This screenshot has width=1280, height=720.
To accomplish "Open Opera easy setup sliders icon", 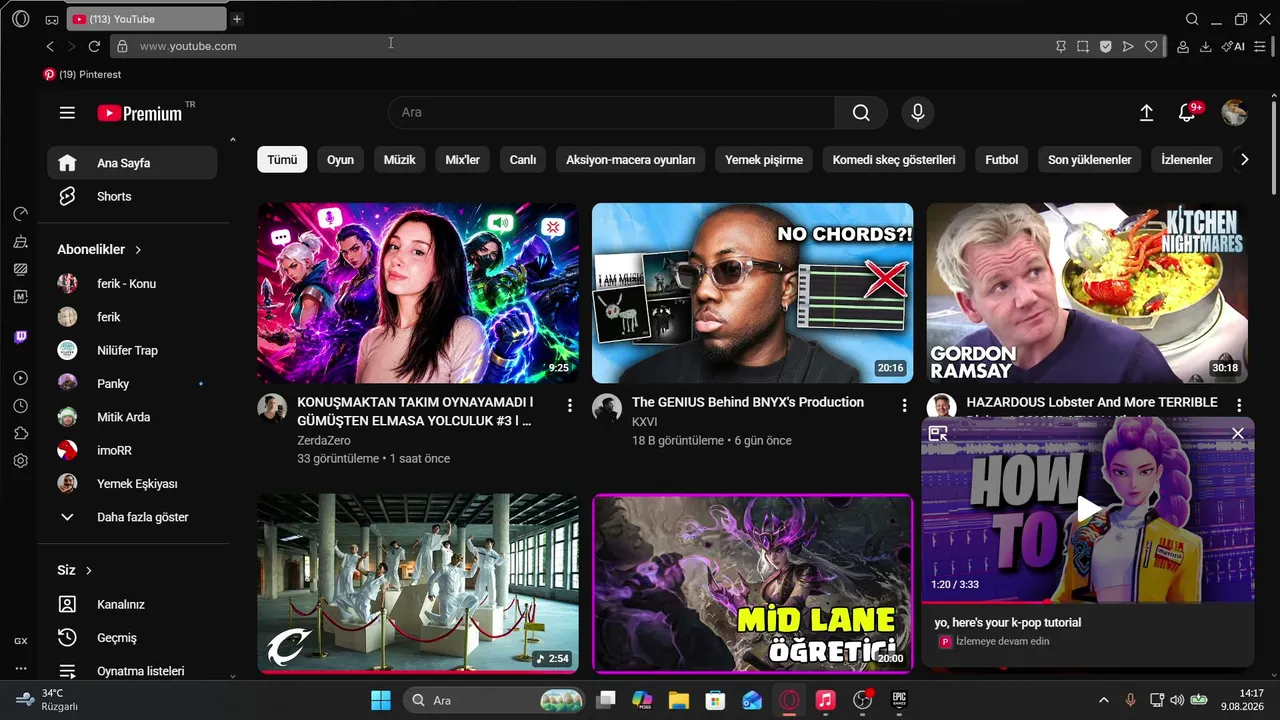I will click(x=1260, y=46).
